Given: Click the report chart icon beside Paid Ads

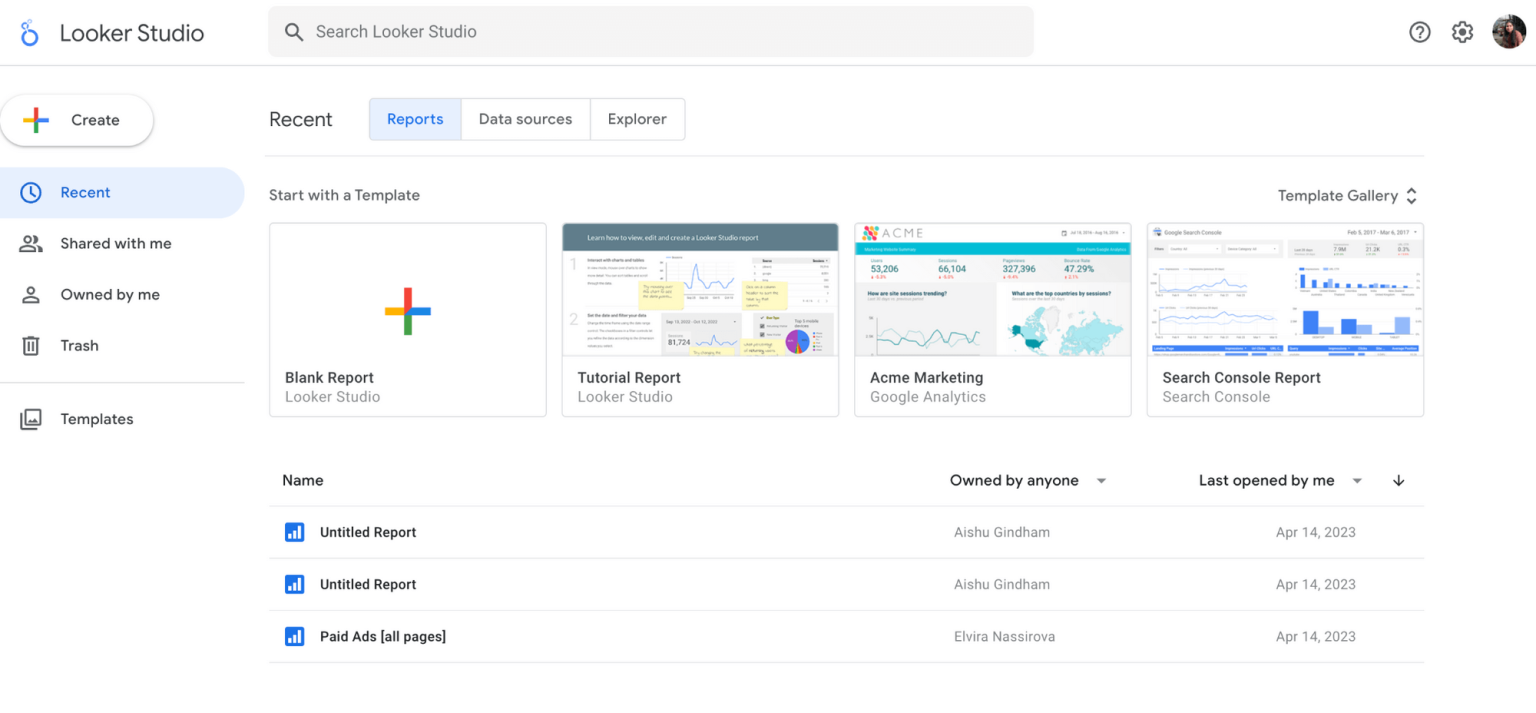Looking at the screenshot, I should click(x=294, y=636).
